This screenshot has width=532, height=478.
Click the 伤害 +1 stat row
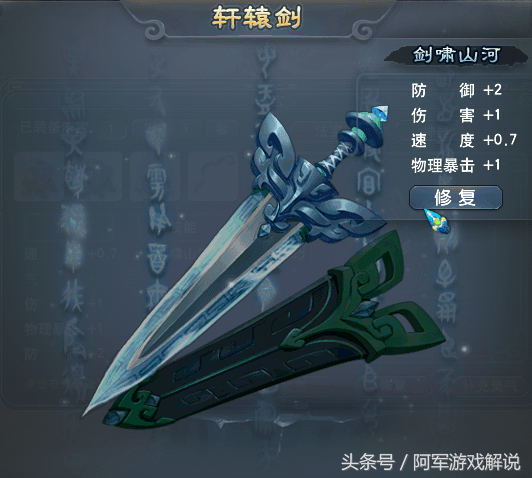click(456, 115)
